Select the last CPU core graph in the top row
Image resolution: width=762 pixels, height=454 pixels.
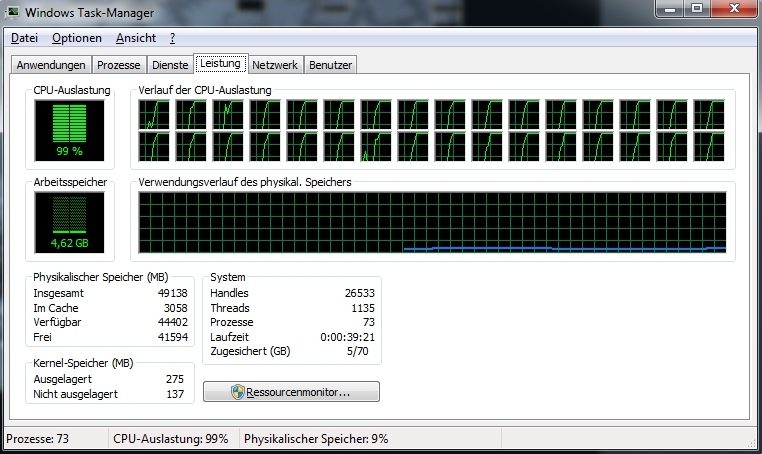[709, 114]
